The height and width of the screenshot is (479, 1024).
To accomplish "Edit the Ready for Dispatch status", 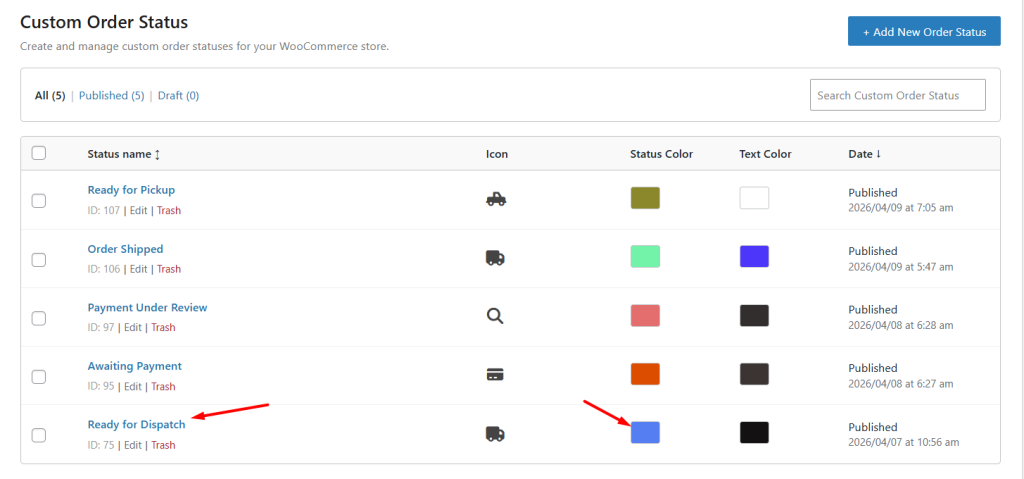I will (133, 445).
